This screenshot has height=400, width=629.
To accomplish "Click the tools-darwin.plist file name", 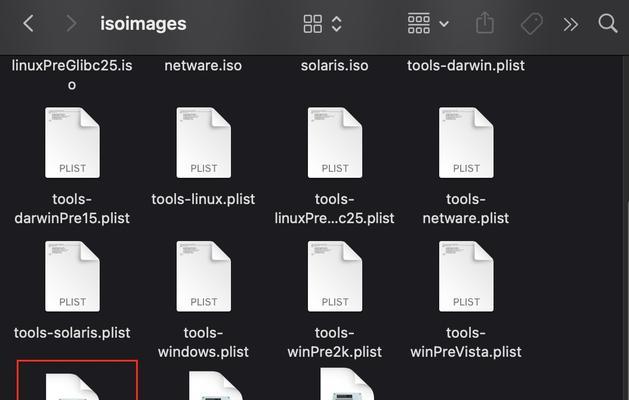I will 466,65.
